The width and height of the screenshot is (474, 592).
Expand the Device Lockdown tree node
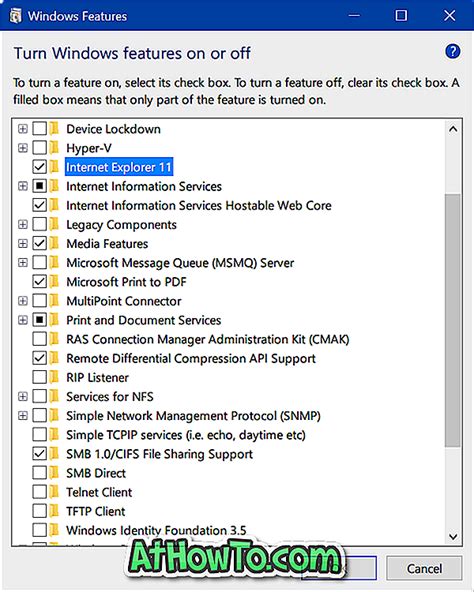click(x=23, y=129)
